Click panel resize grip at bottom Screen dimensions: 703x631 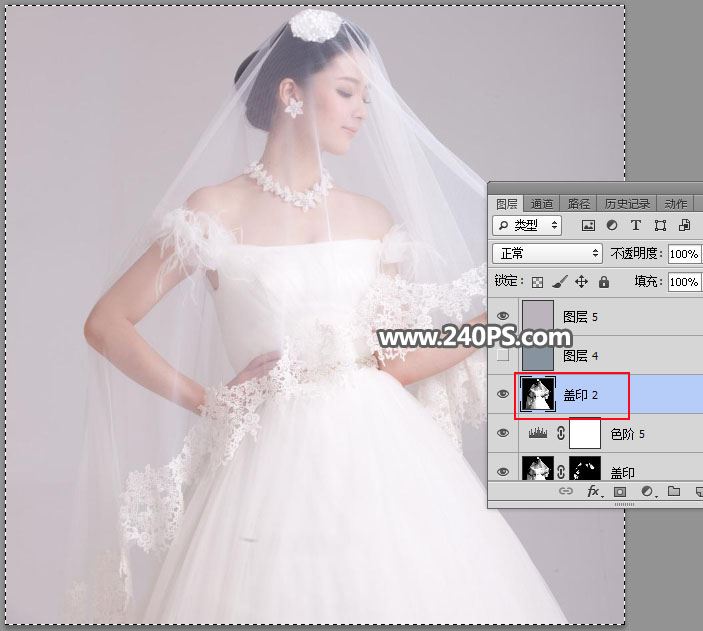(624, 505)
